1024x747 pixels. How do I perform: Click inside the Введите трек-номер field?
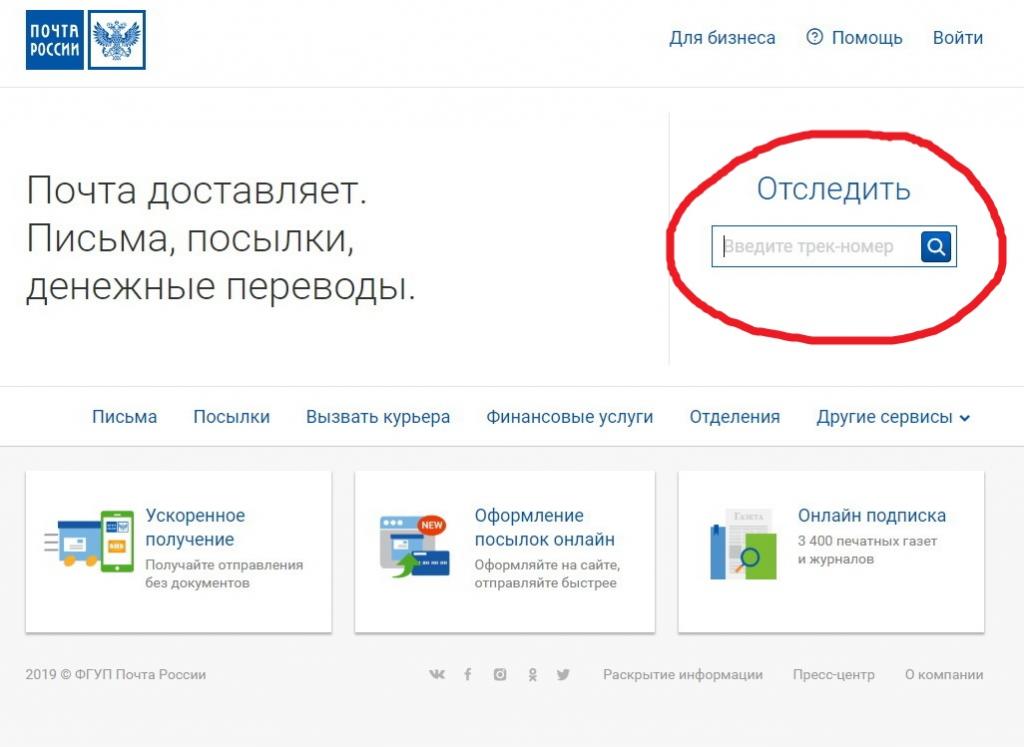tap(815, 246)
